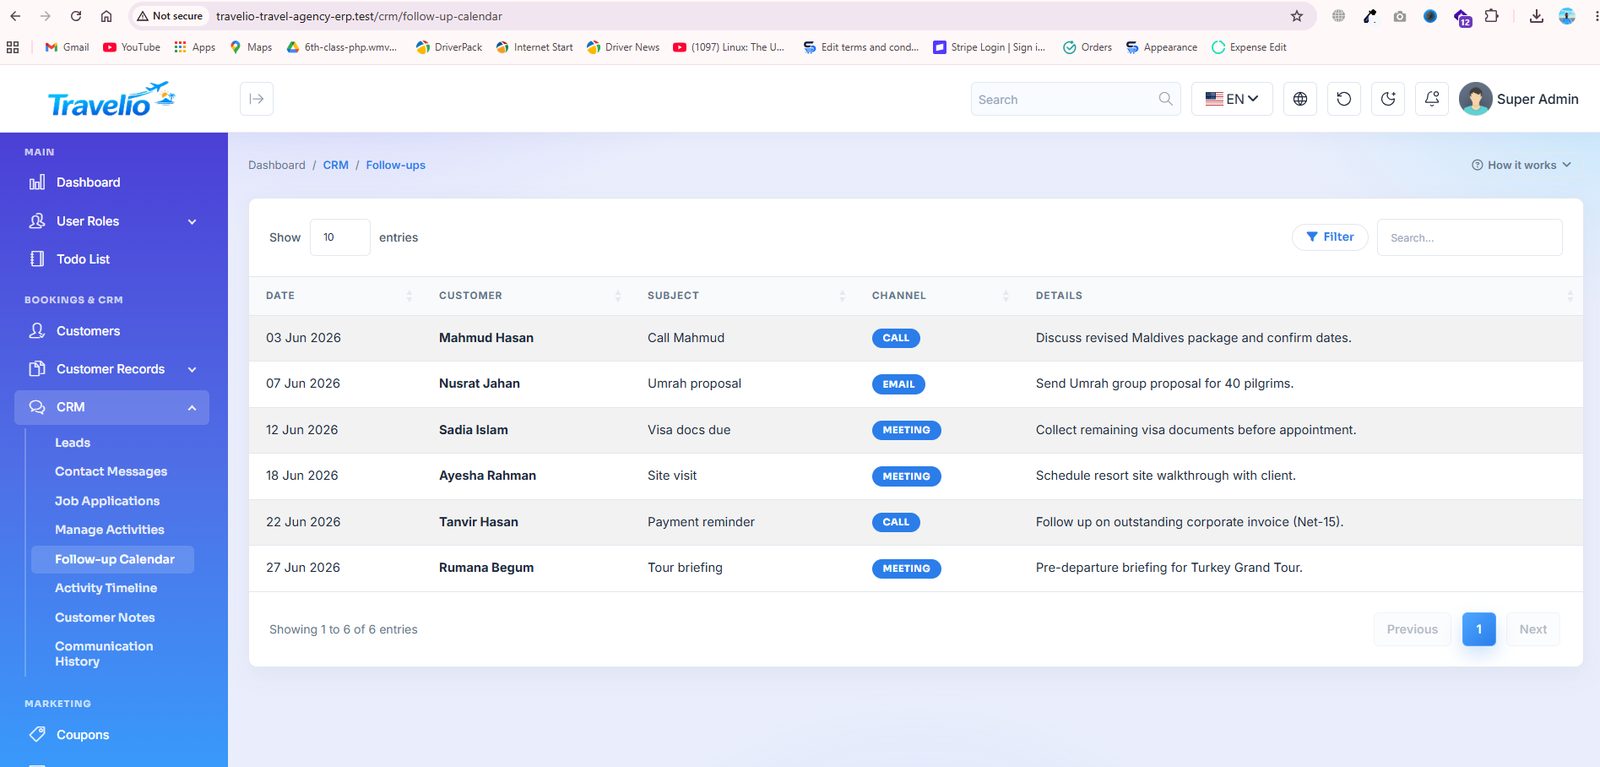Open the browser extensions puzzle icon
The height and width of the screenshot is (767, 1600).
[x=1491, y=16]
